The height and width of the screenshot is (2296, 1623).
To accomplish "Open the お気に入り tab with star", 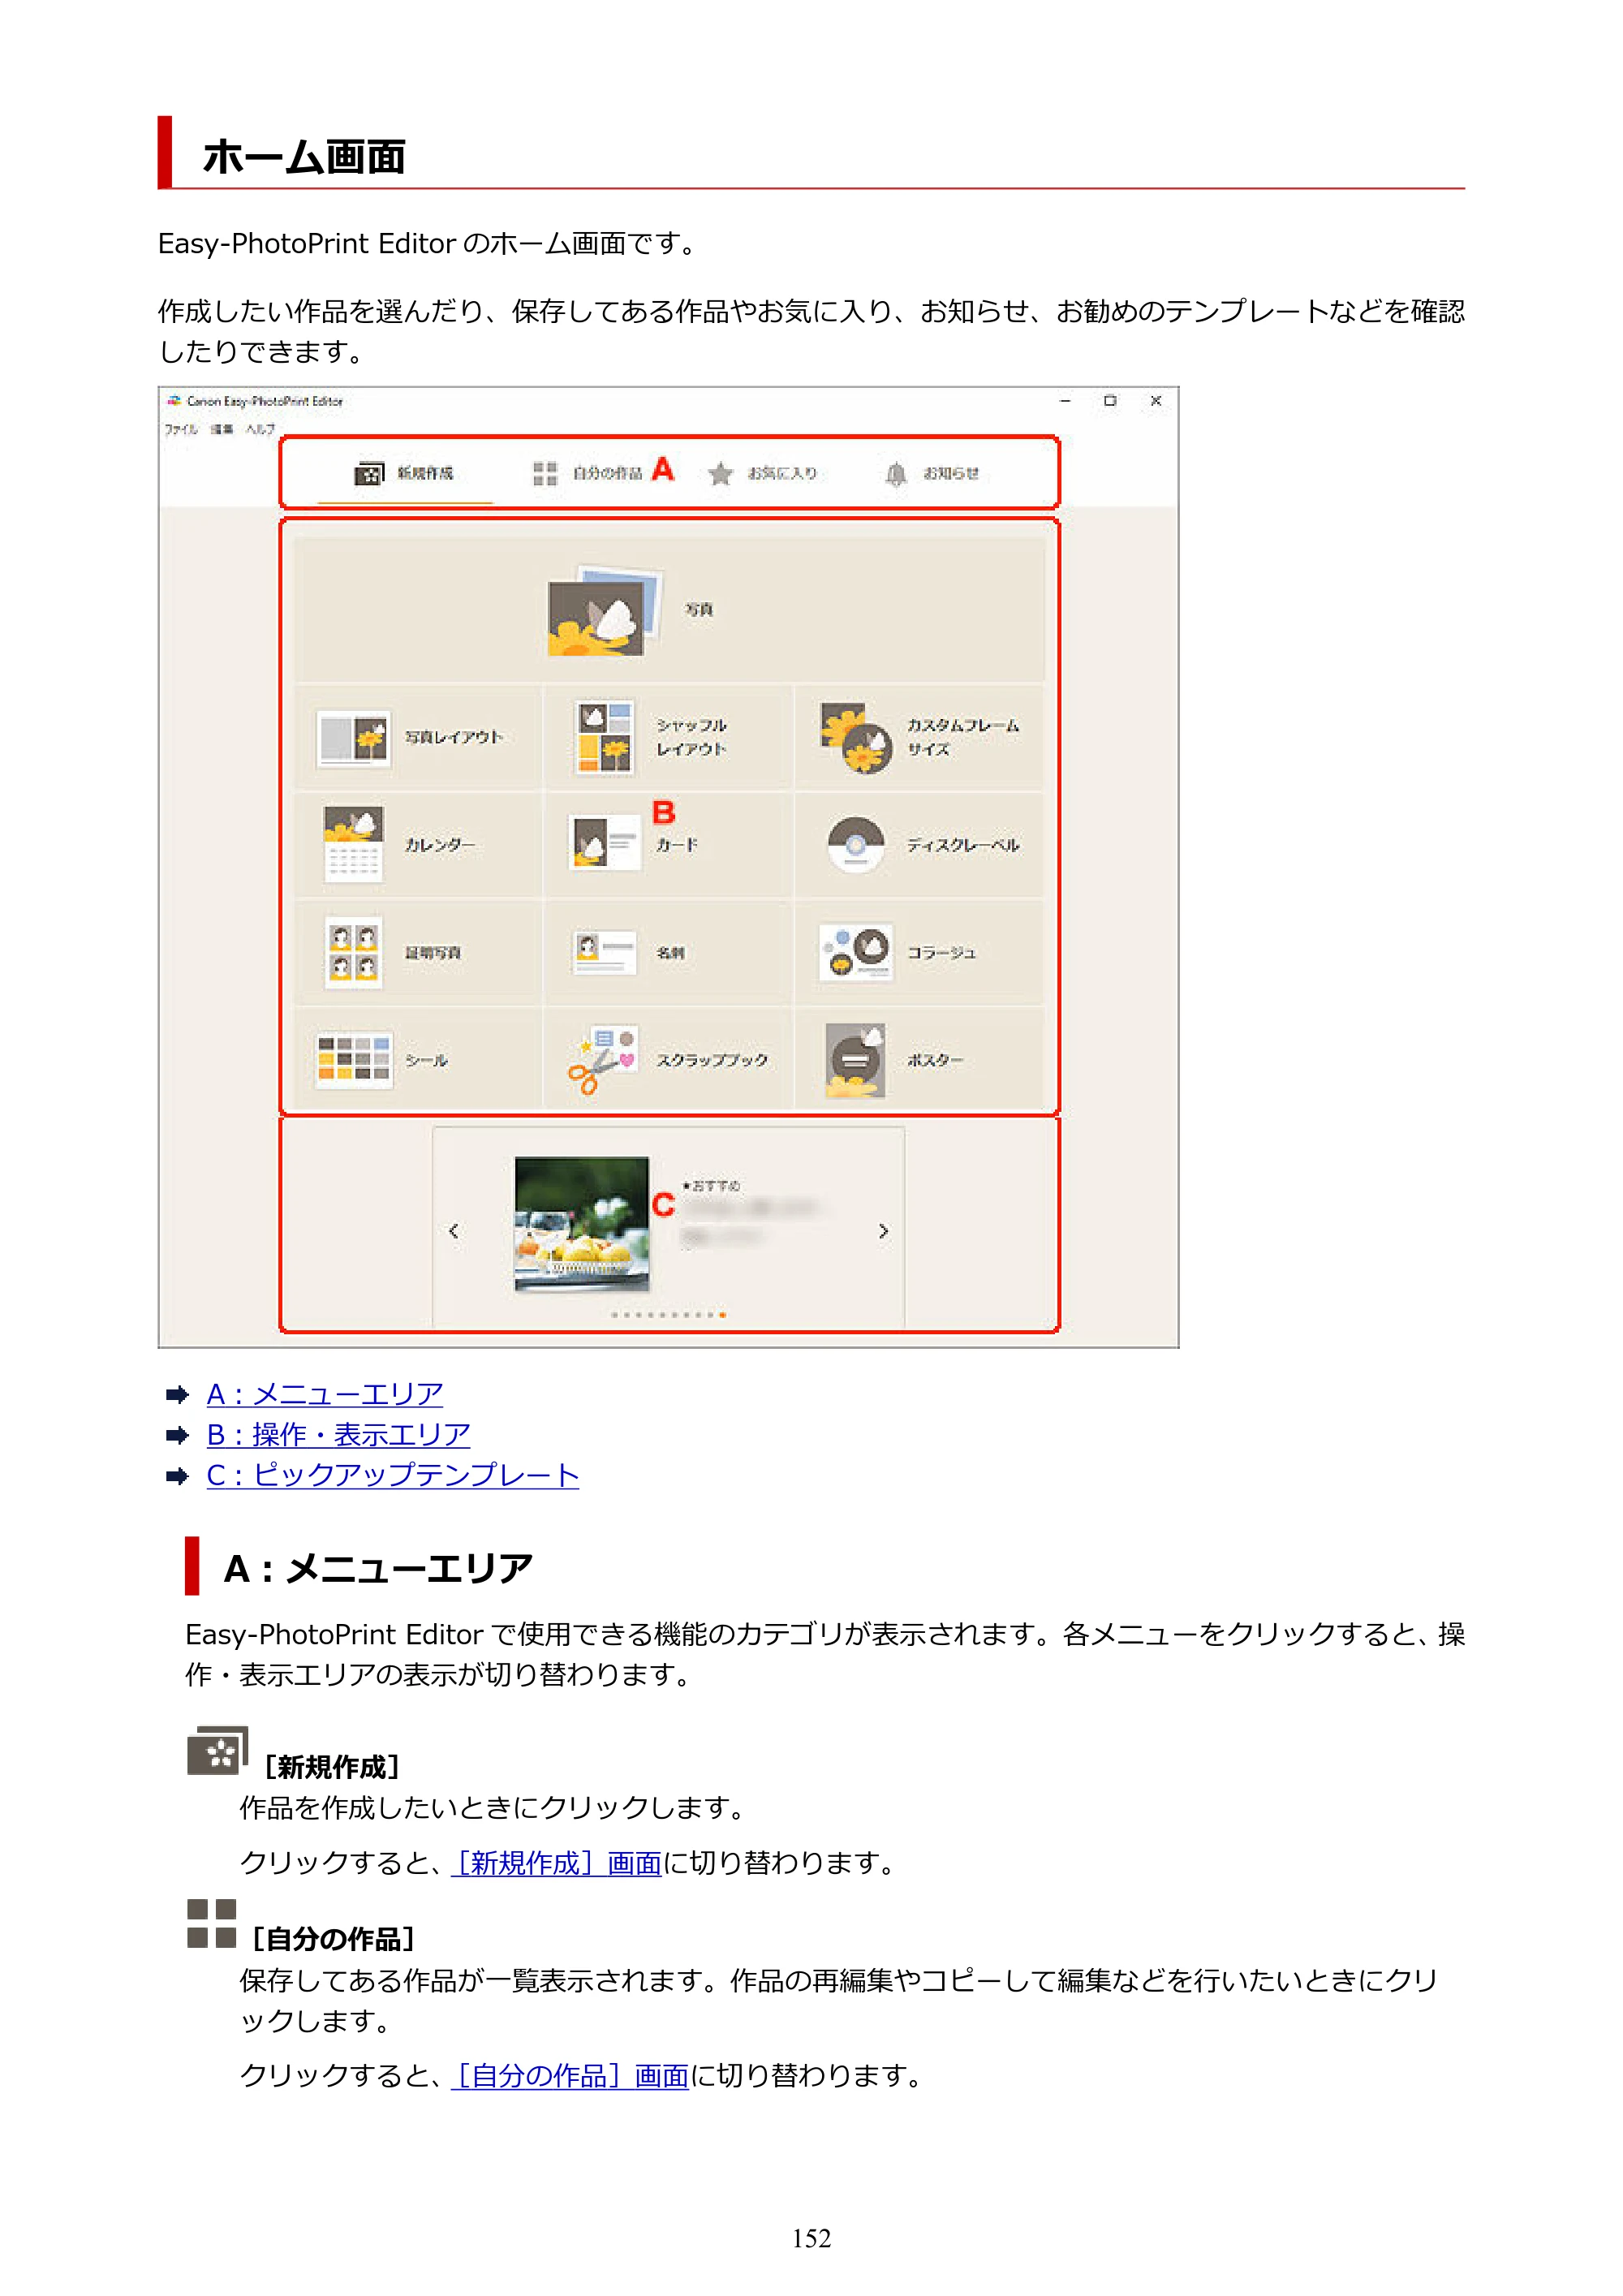I will pos(763,473).
